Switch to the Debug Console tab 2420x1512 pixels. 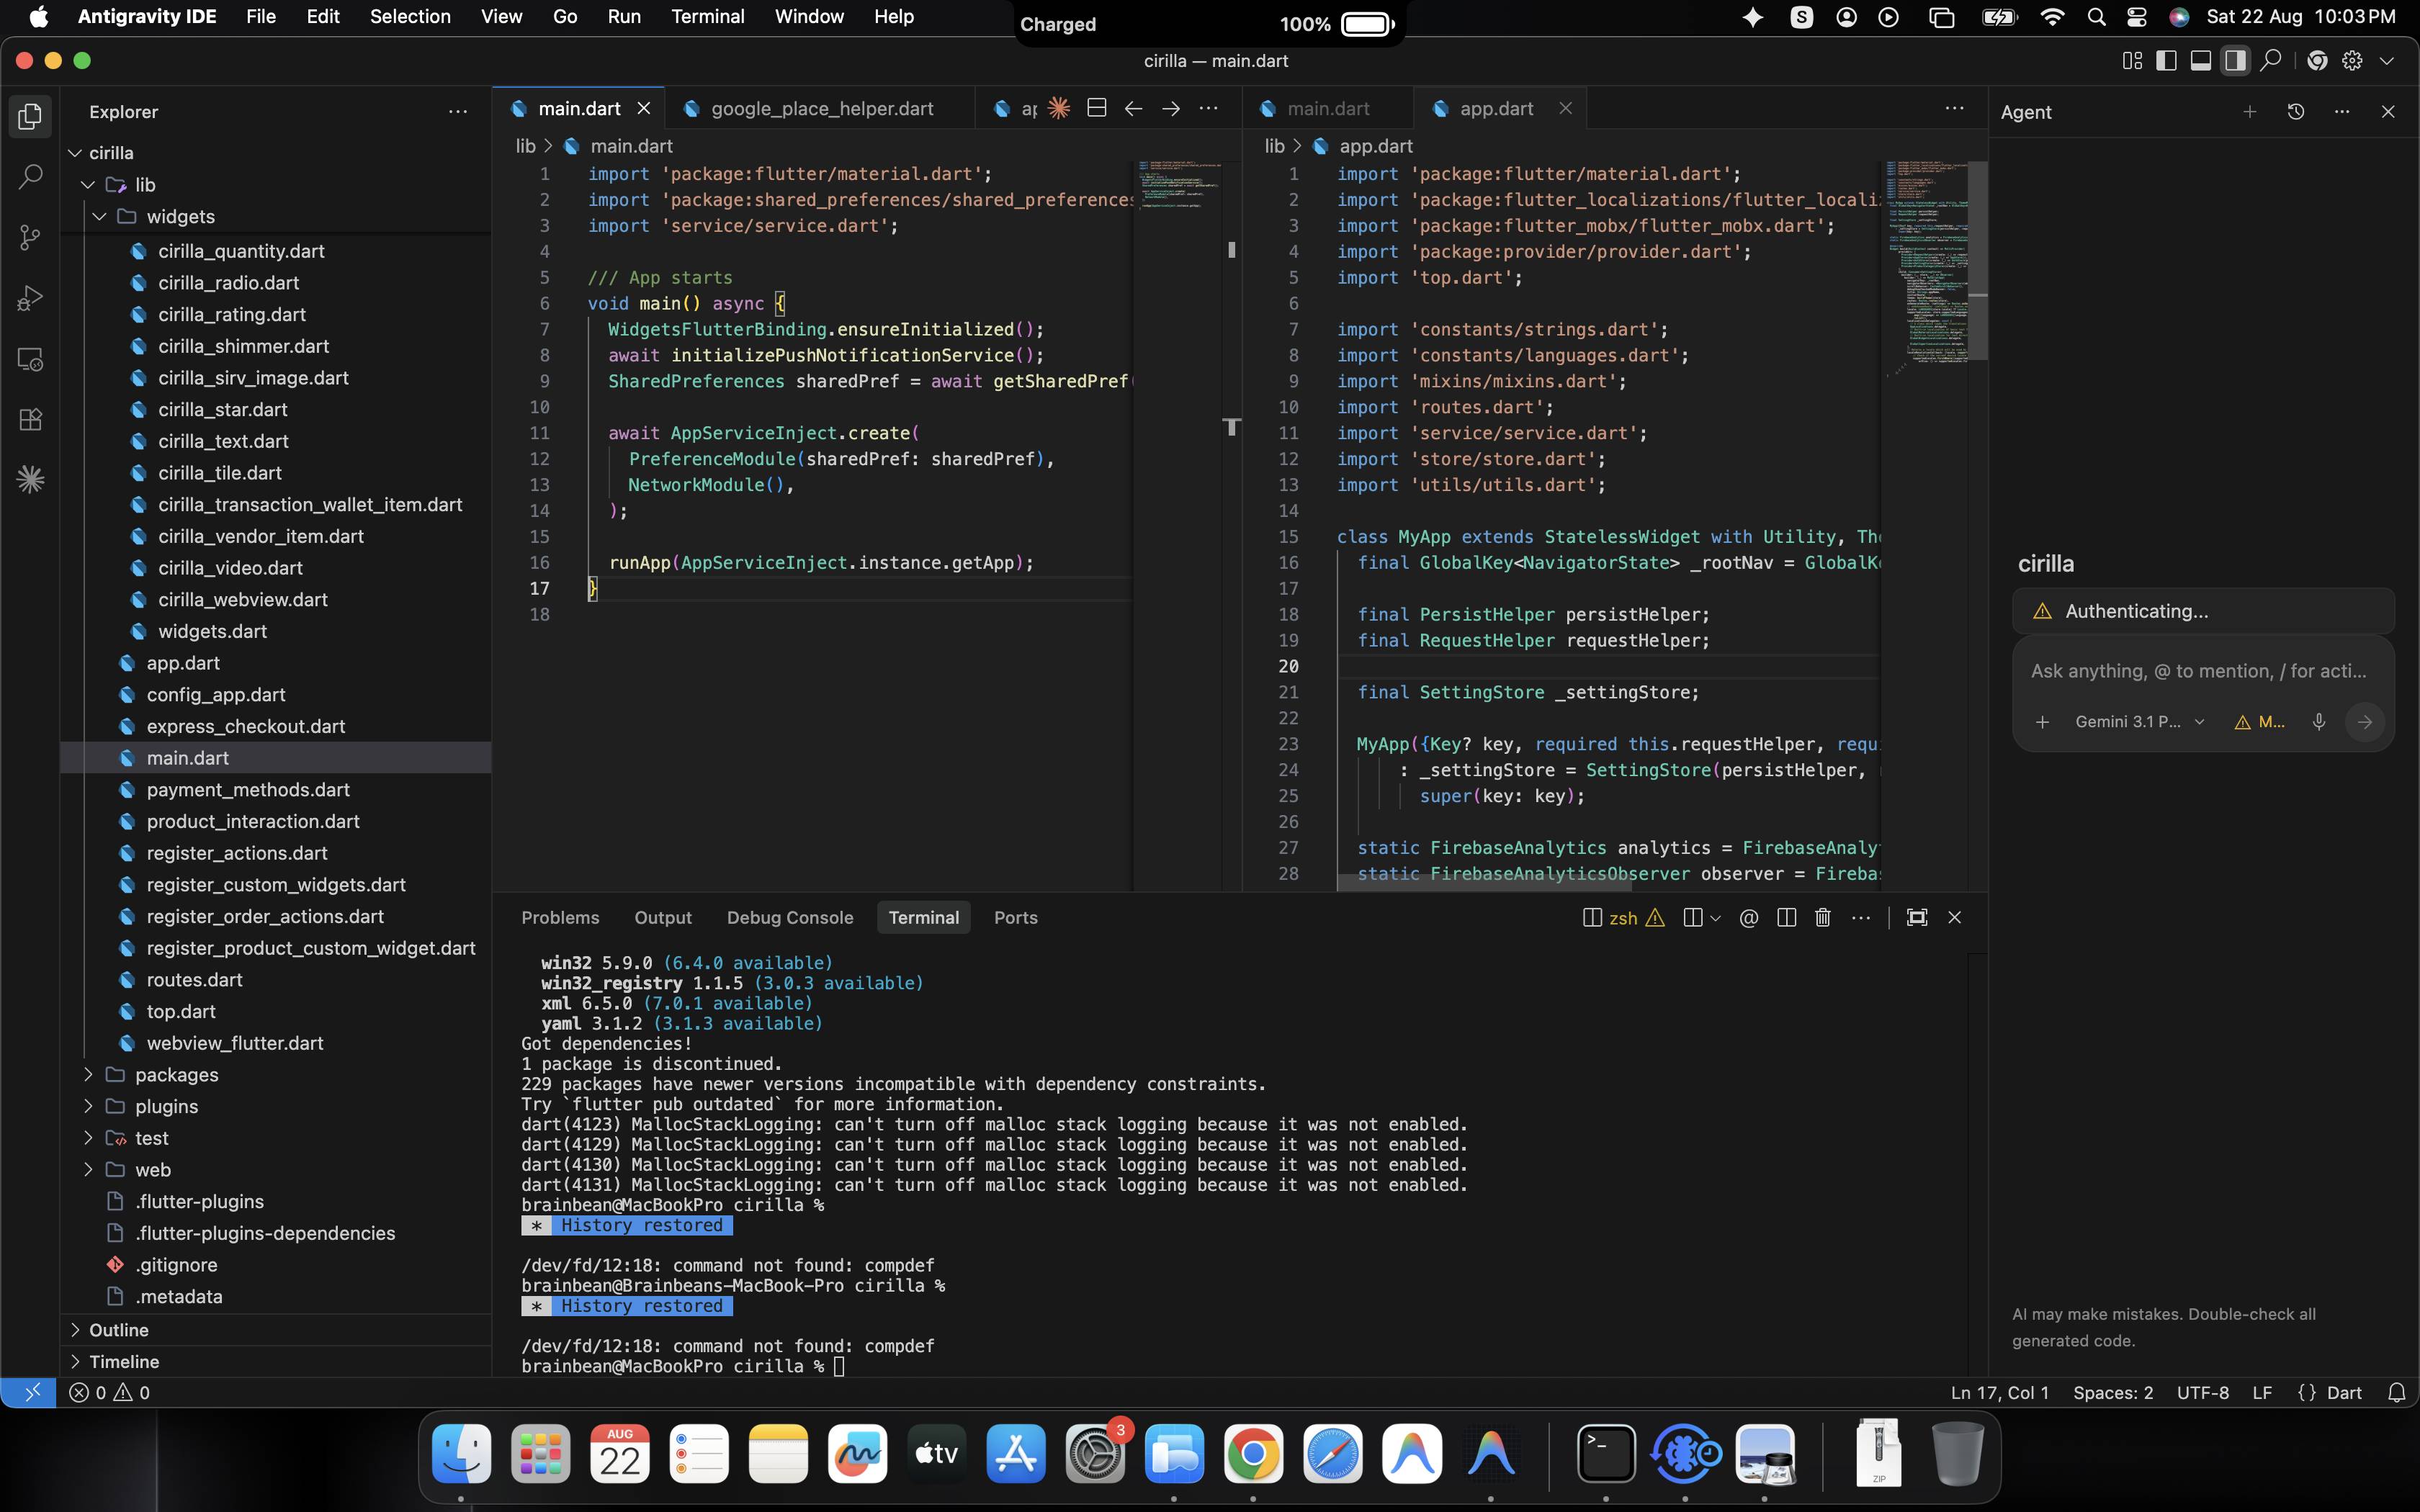(790, 917)
